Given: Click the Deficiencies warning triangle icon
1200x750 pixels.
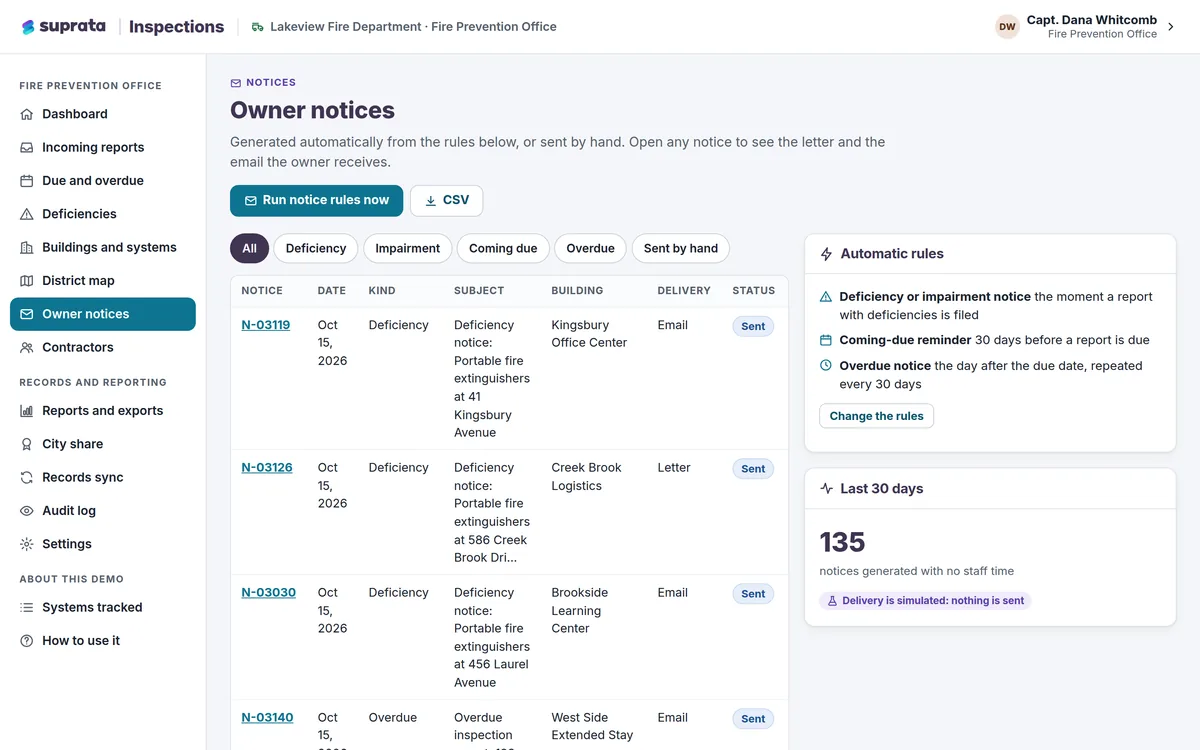Looking at the screenshot, I should [27, 214].
